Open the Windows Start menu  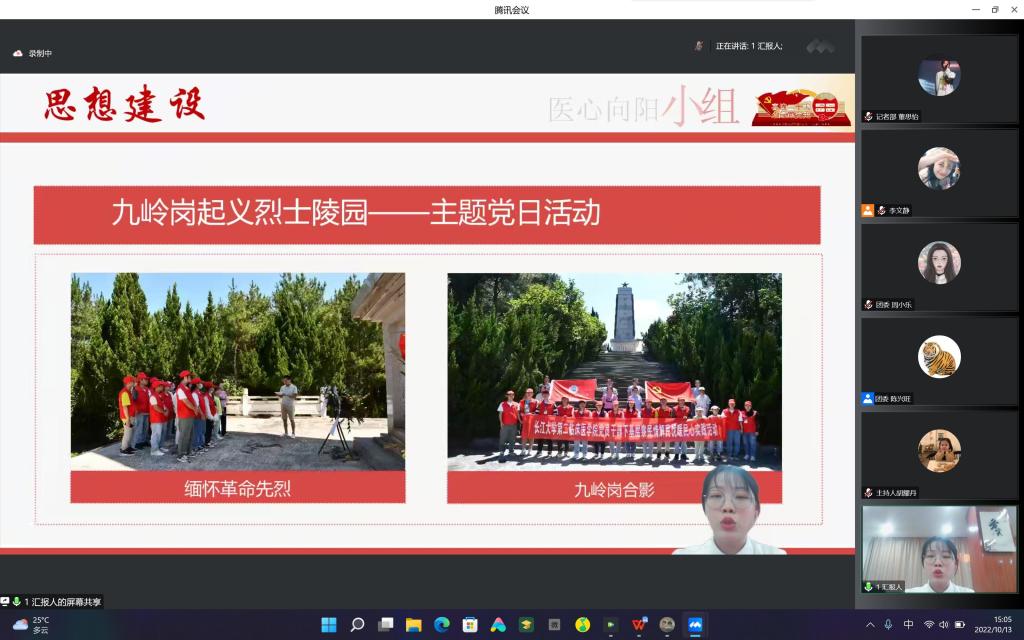pos(329,625)
